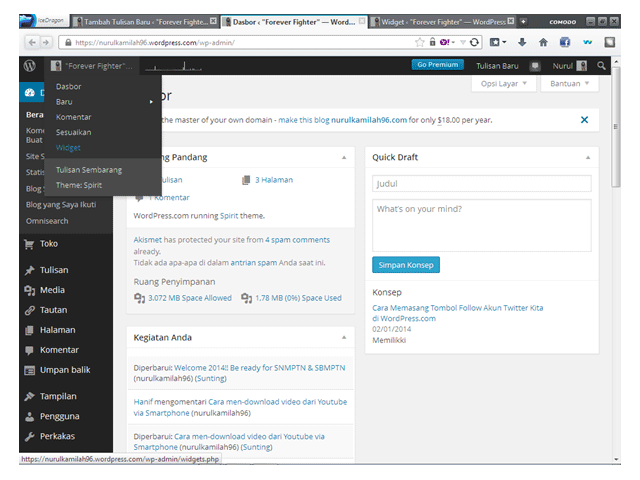Click the bookmark star in address bar
640x480 pixels.
coord(419,42)
